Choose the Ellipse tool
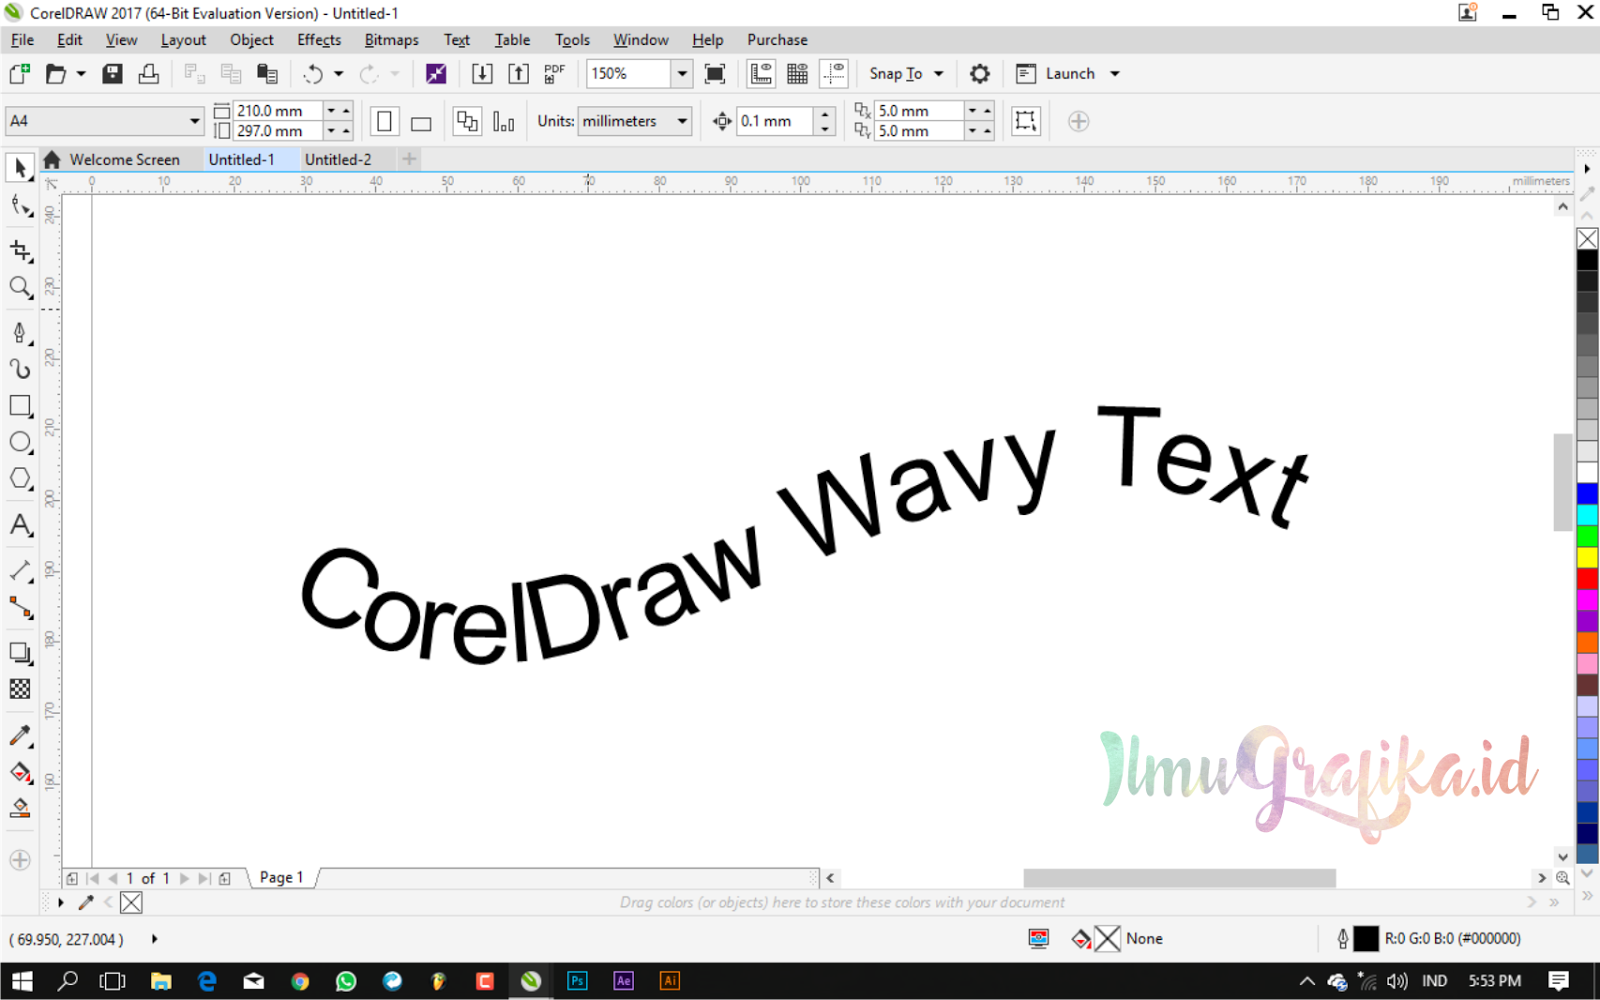 click(20, 442)
